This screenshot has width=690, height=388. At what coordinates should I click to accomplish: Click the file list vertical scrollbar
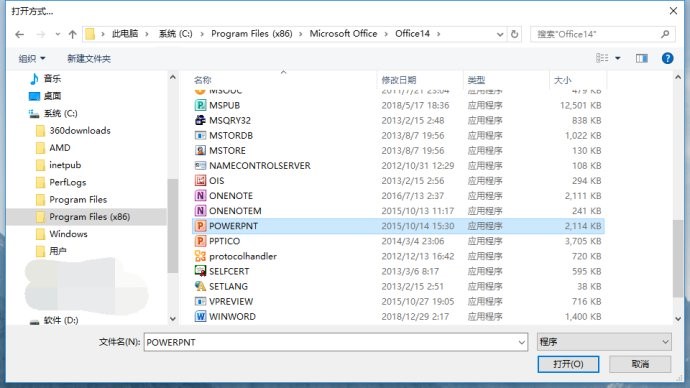[678, 258]
